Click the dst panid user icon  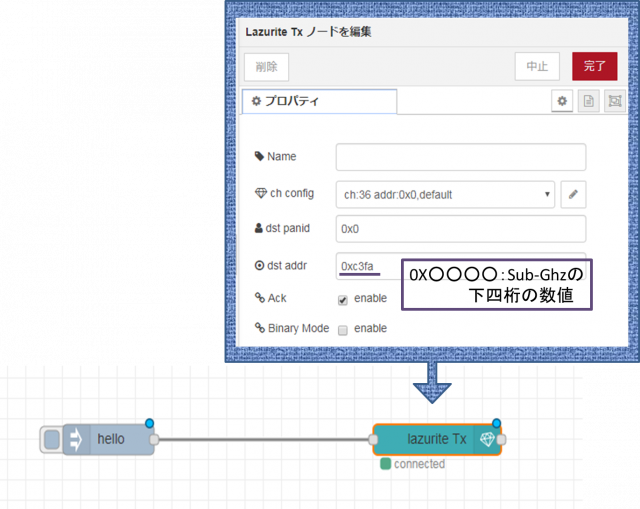click(258, 228)
